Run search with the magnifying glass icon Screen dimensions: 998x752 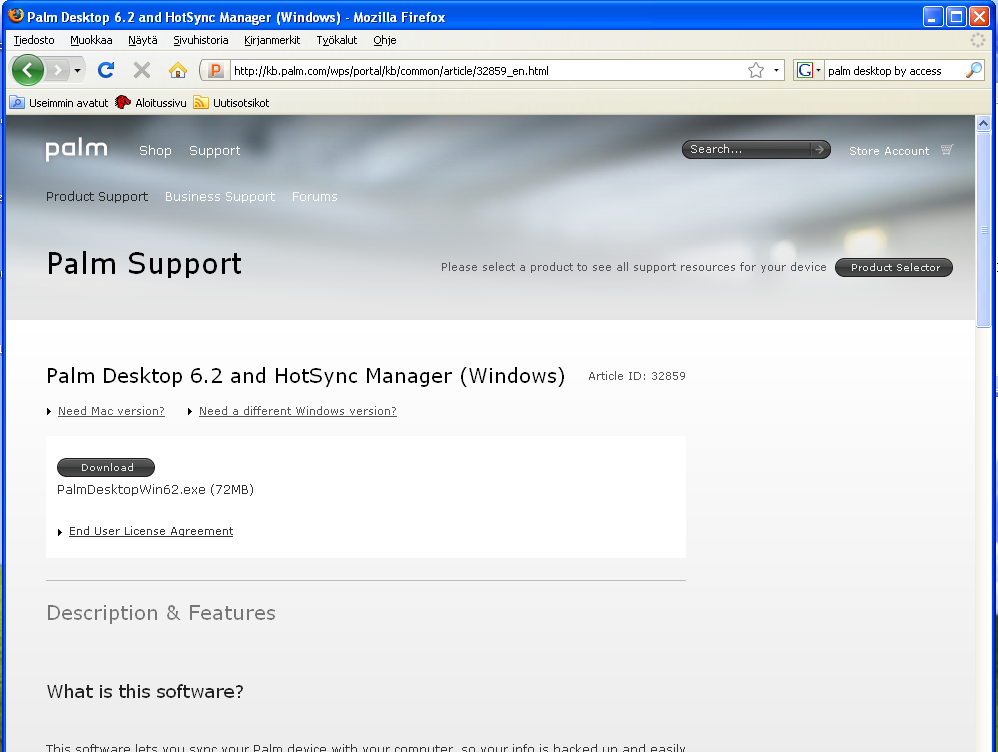click(974, 70)
